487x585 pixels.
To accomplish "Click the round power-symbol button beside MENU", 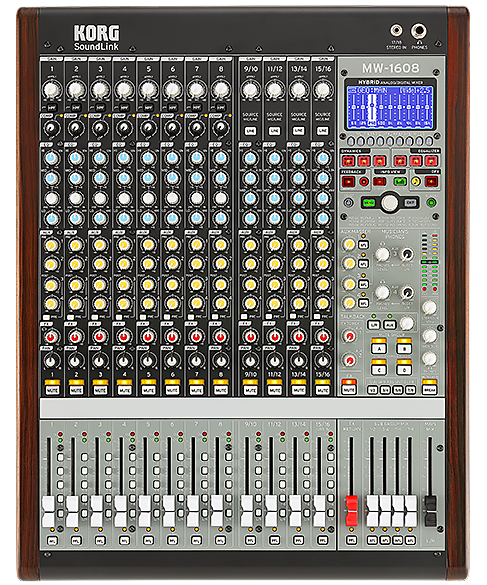I will coord(349,203).
